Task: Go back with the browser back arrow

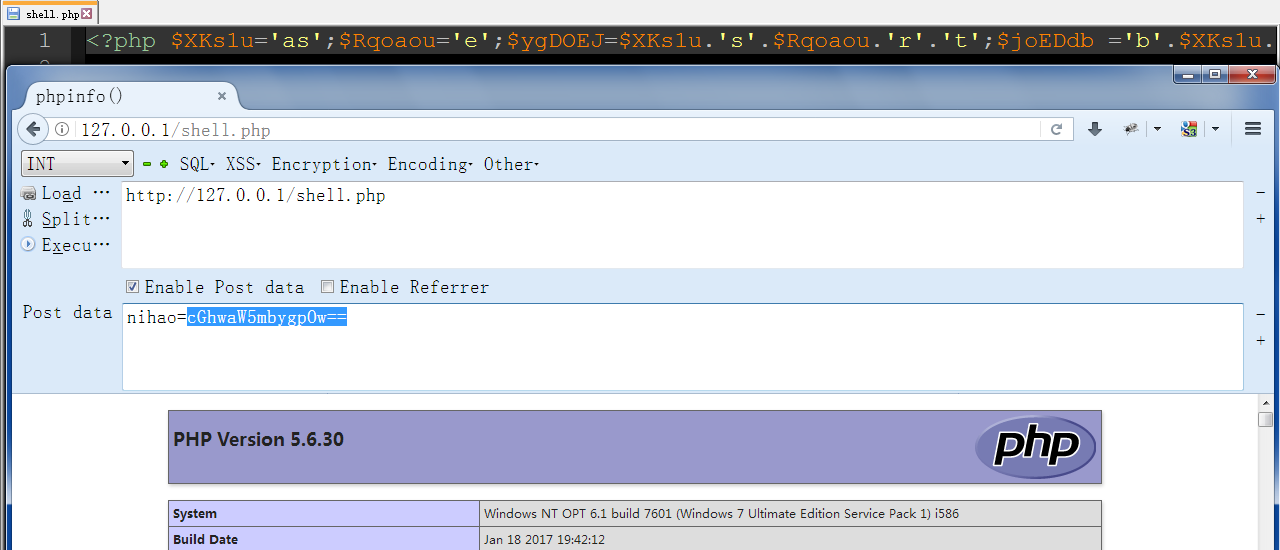Action: [x=33, y=129]
